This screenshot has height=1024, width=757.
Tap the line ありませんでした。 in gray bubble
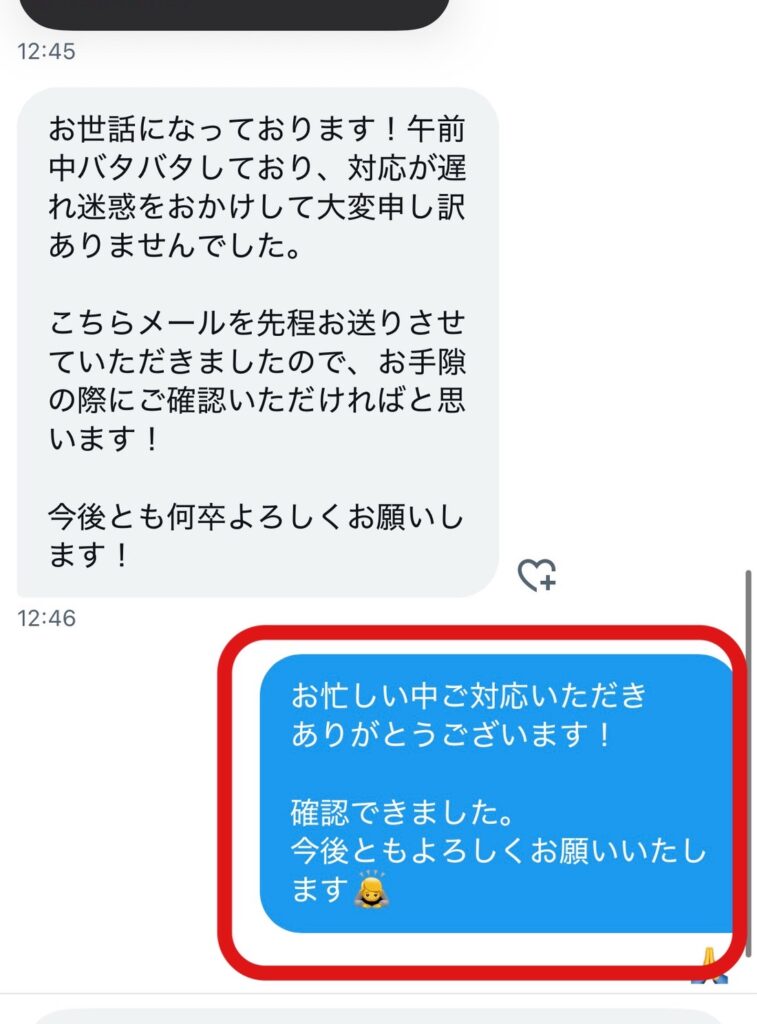(x=175, y=246)
